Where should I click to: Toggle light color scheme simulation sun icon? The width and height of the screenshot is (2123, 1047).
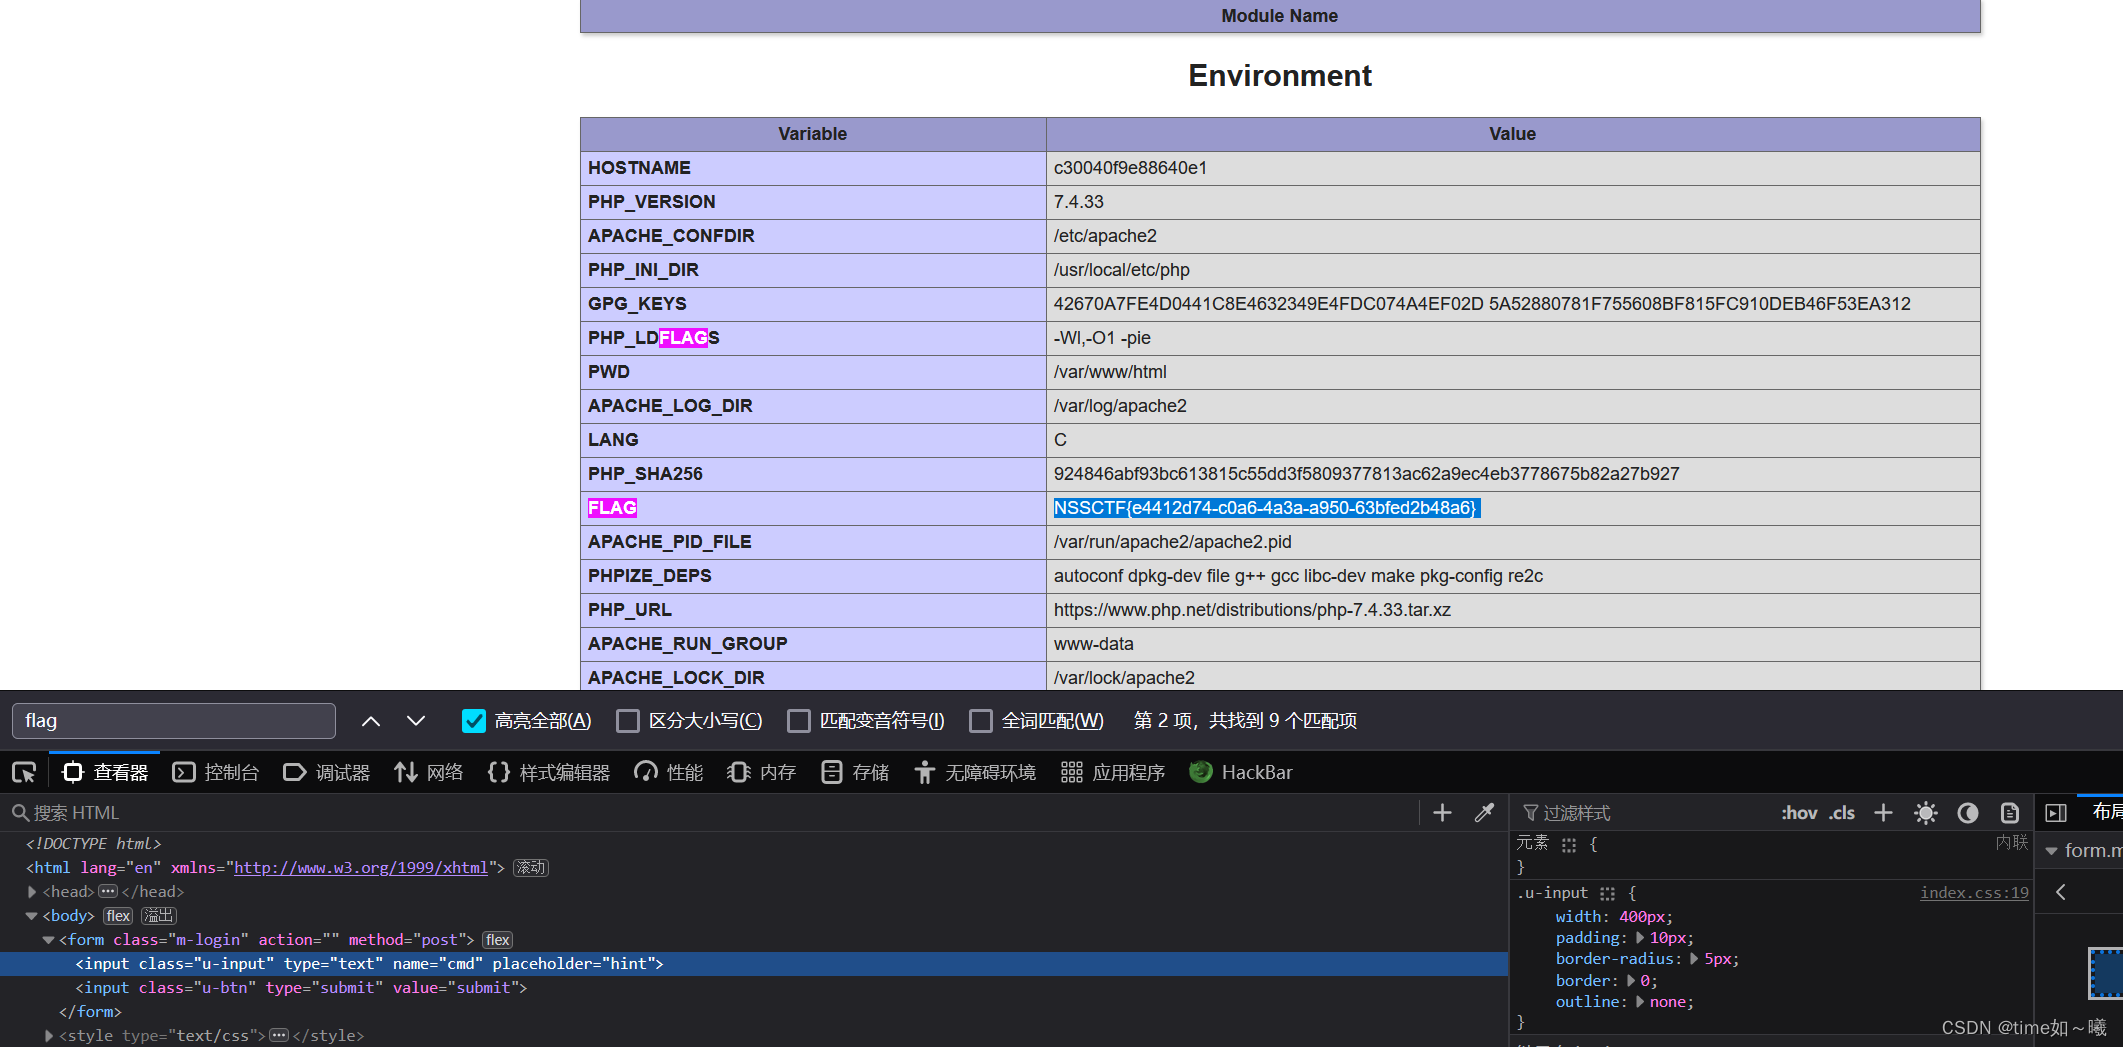point(1926,813)
